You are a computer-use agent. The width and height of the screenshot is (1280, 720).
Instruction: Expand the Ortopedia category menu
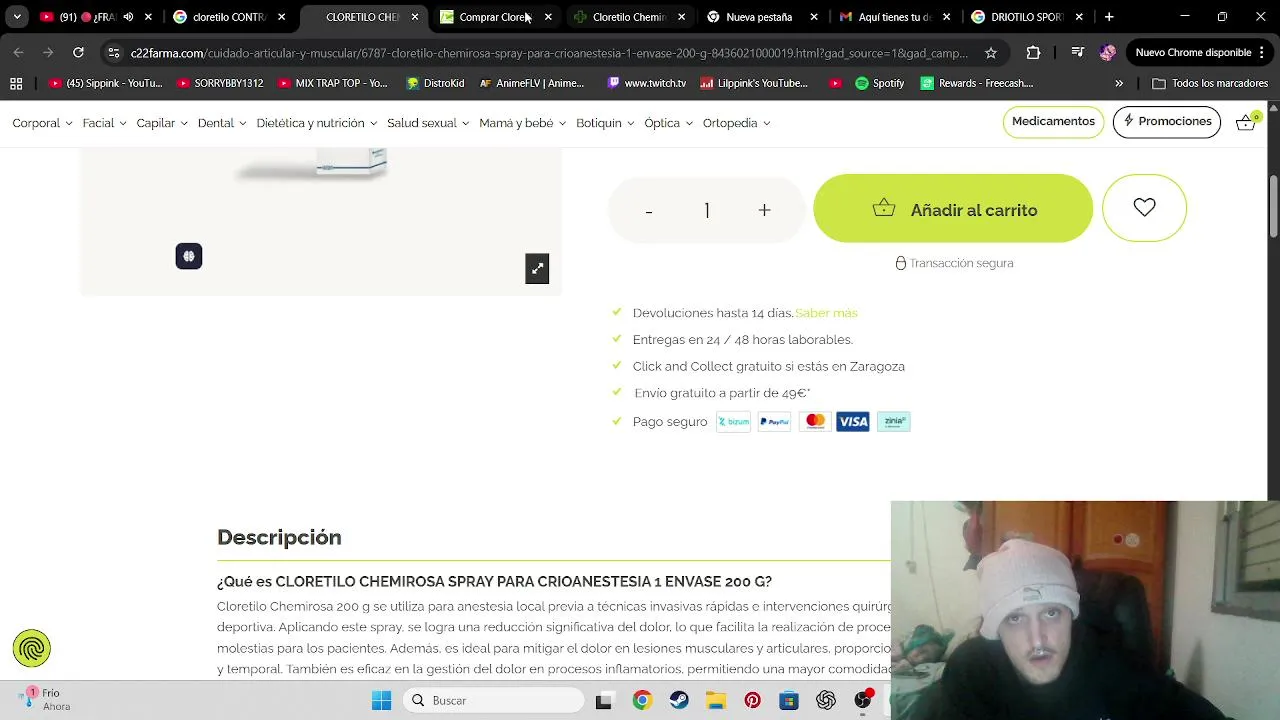737,123
